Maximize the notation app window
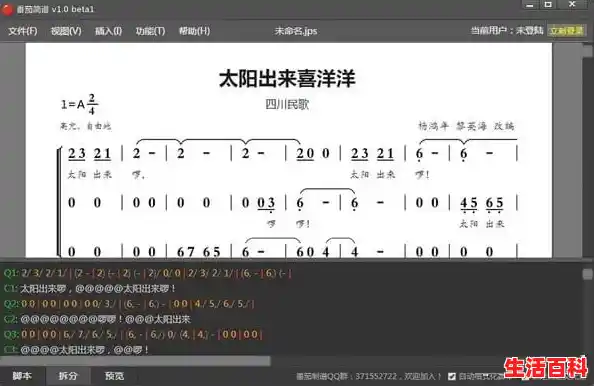 point(548,5)
